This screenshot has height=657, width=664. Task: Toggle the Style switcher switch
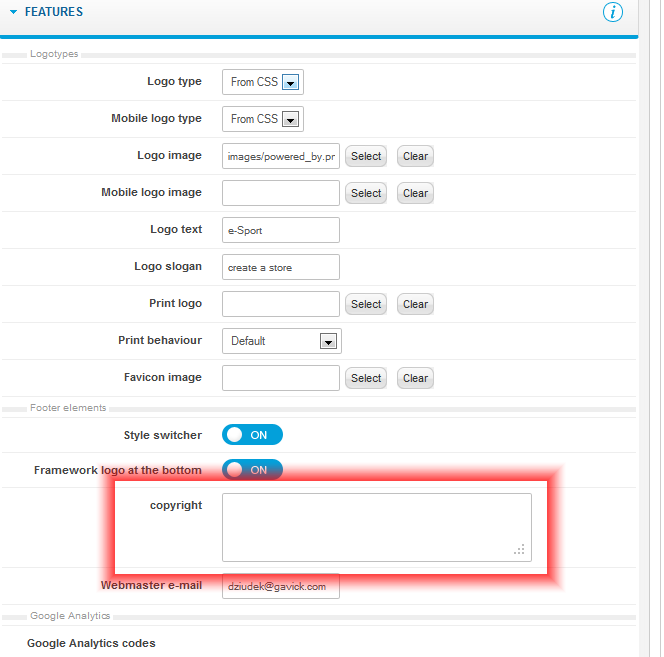252,435
